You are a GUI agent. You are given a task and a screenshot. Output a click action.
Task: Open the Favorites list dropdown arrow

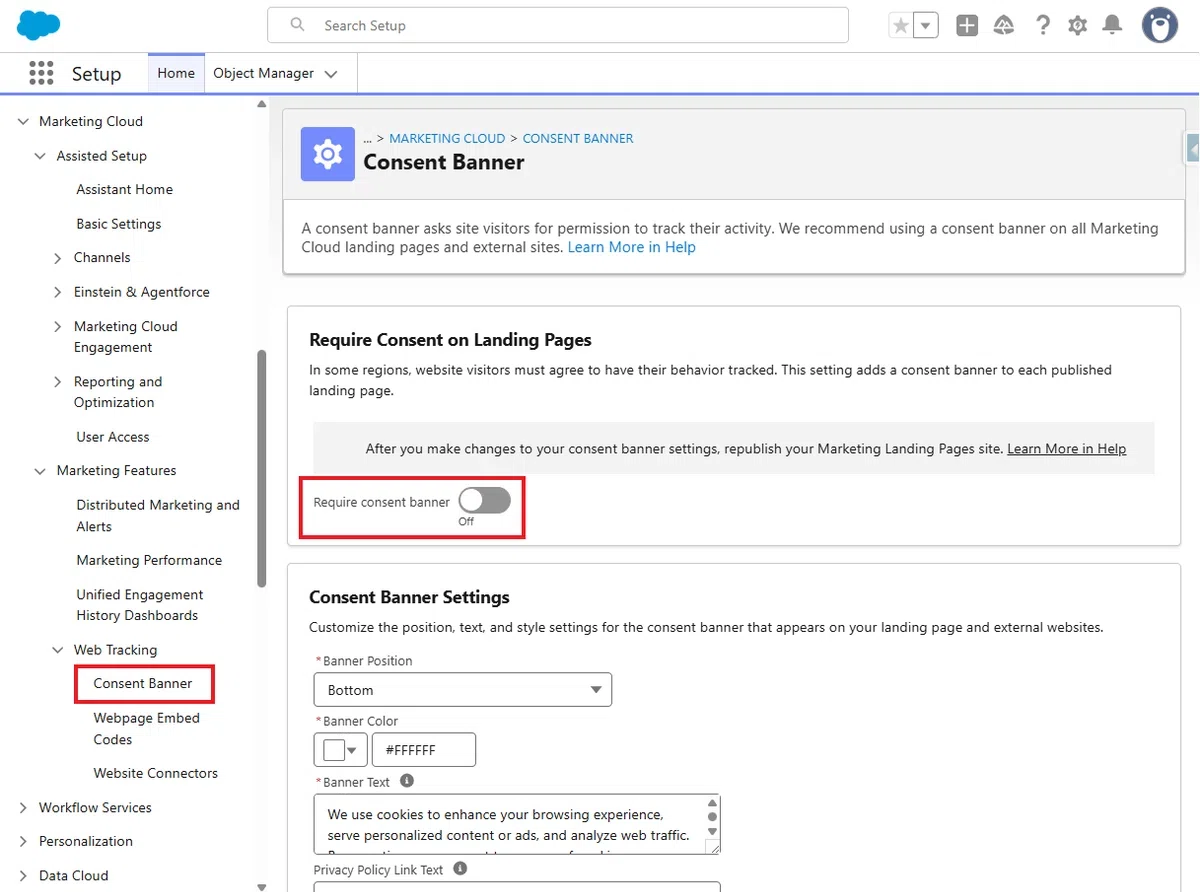coord(926,26)
